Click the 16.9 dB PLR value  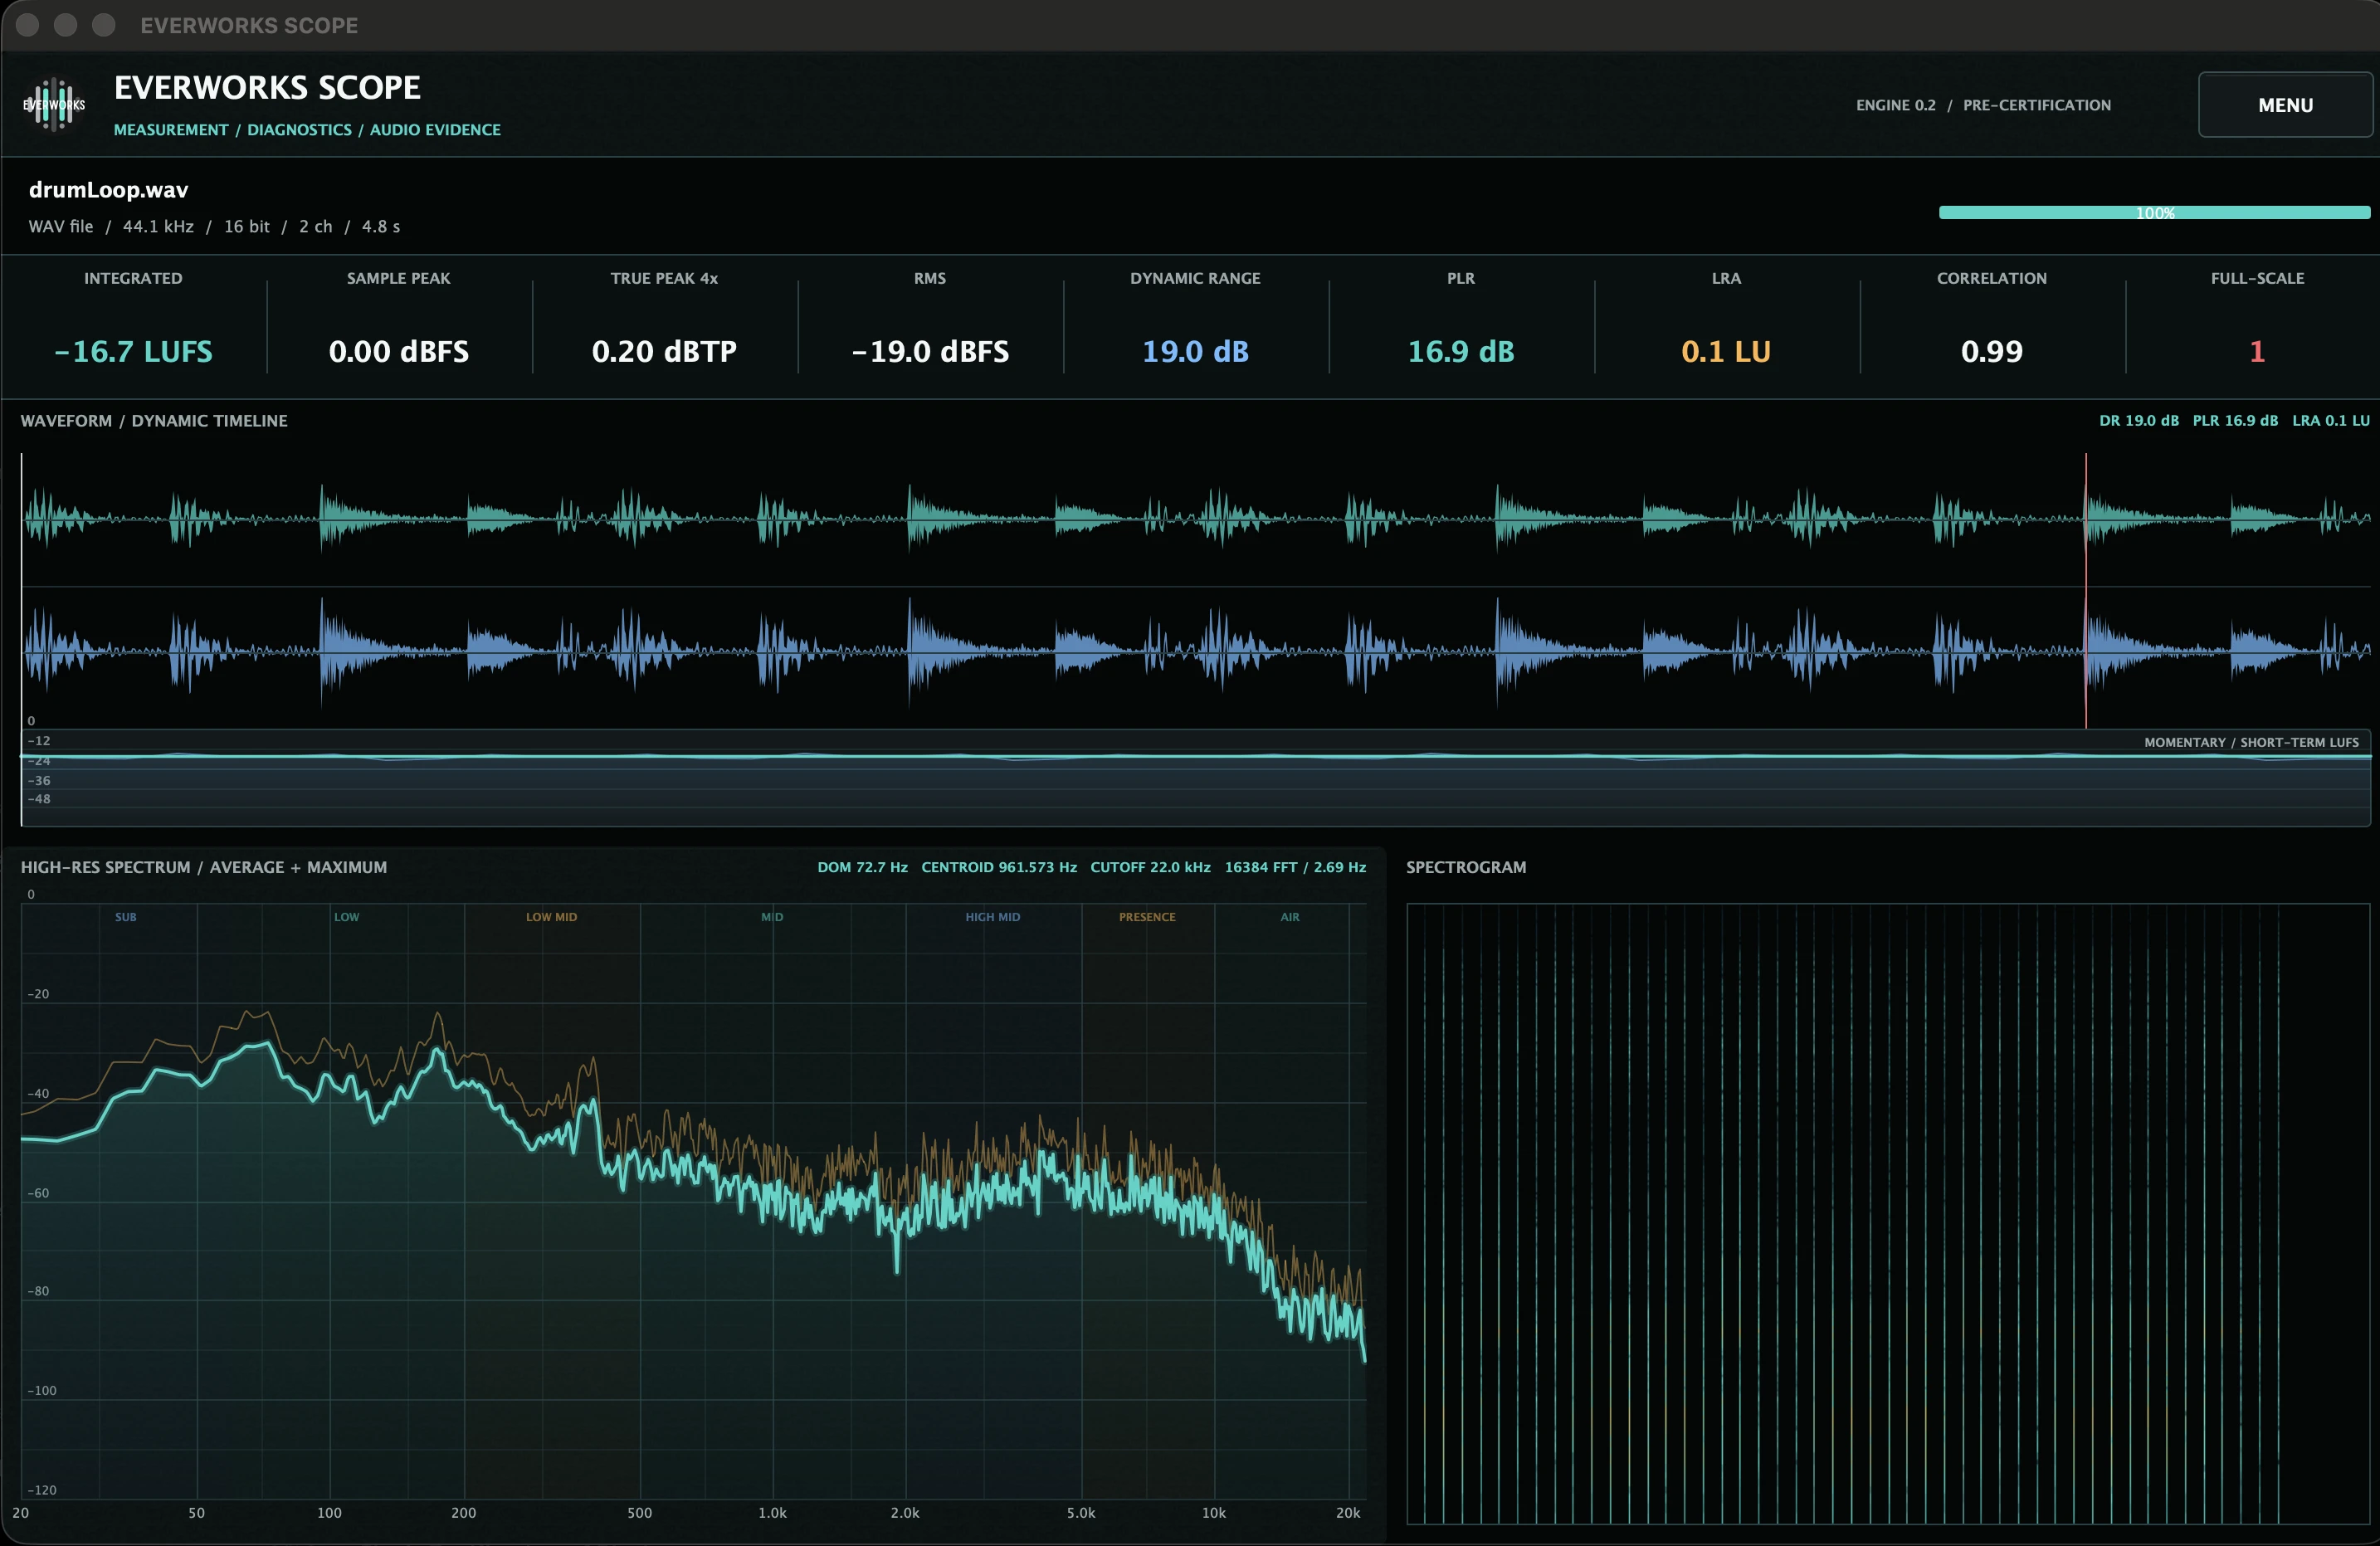pyautogui.click(x=1461, y=352)
